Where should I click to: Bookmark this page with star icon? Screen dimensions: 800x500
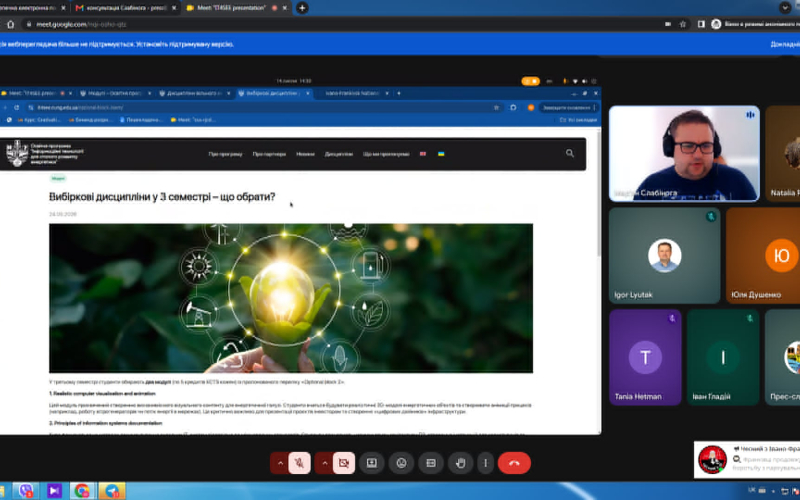tap(683, 24)
